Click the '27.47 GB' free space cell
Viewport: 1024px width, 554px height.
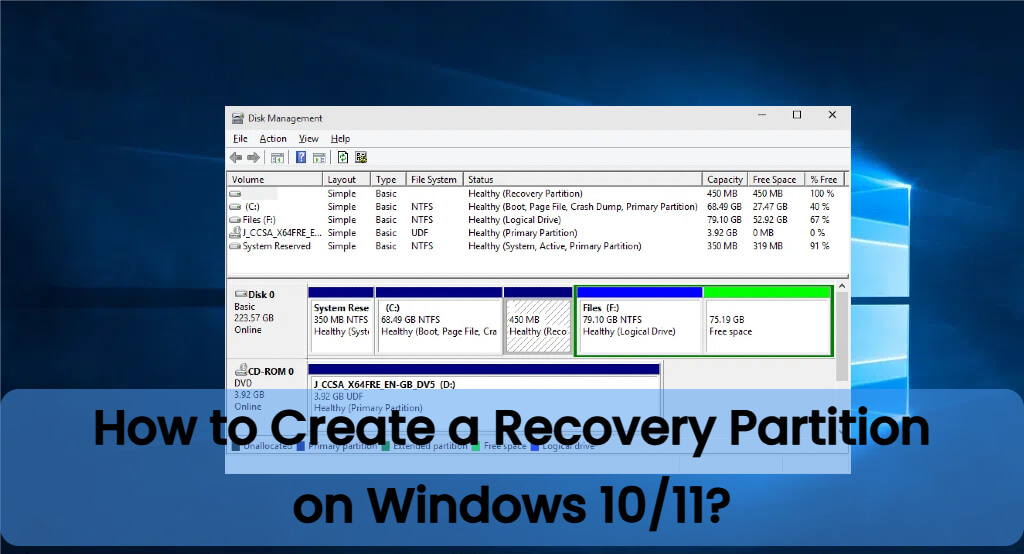(770, 207)
